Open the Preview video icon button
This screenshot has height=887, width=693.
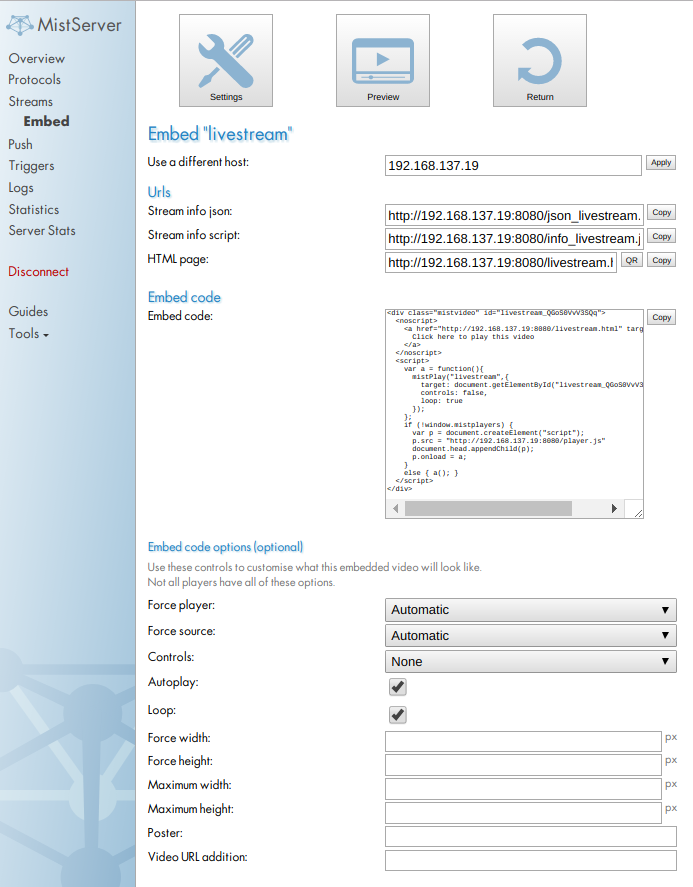click(383, 61)
